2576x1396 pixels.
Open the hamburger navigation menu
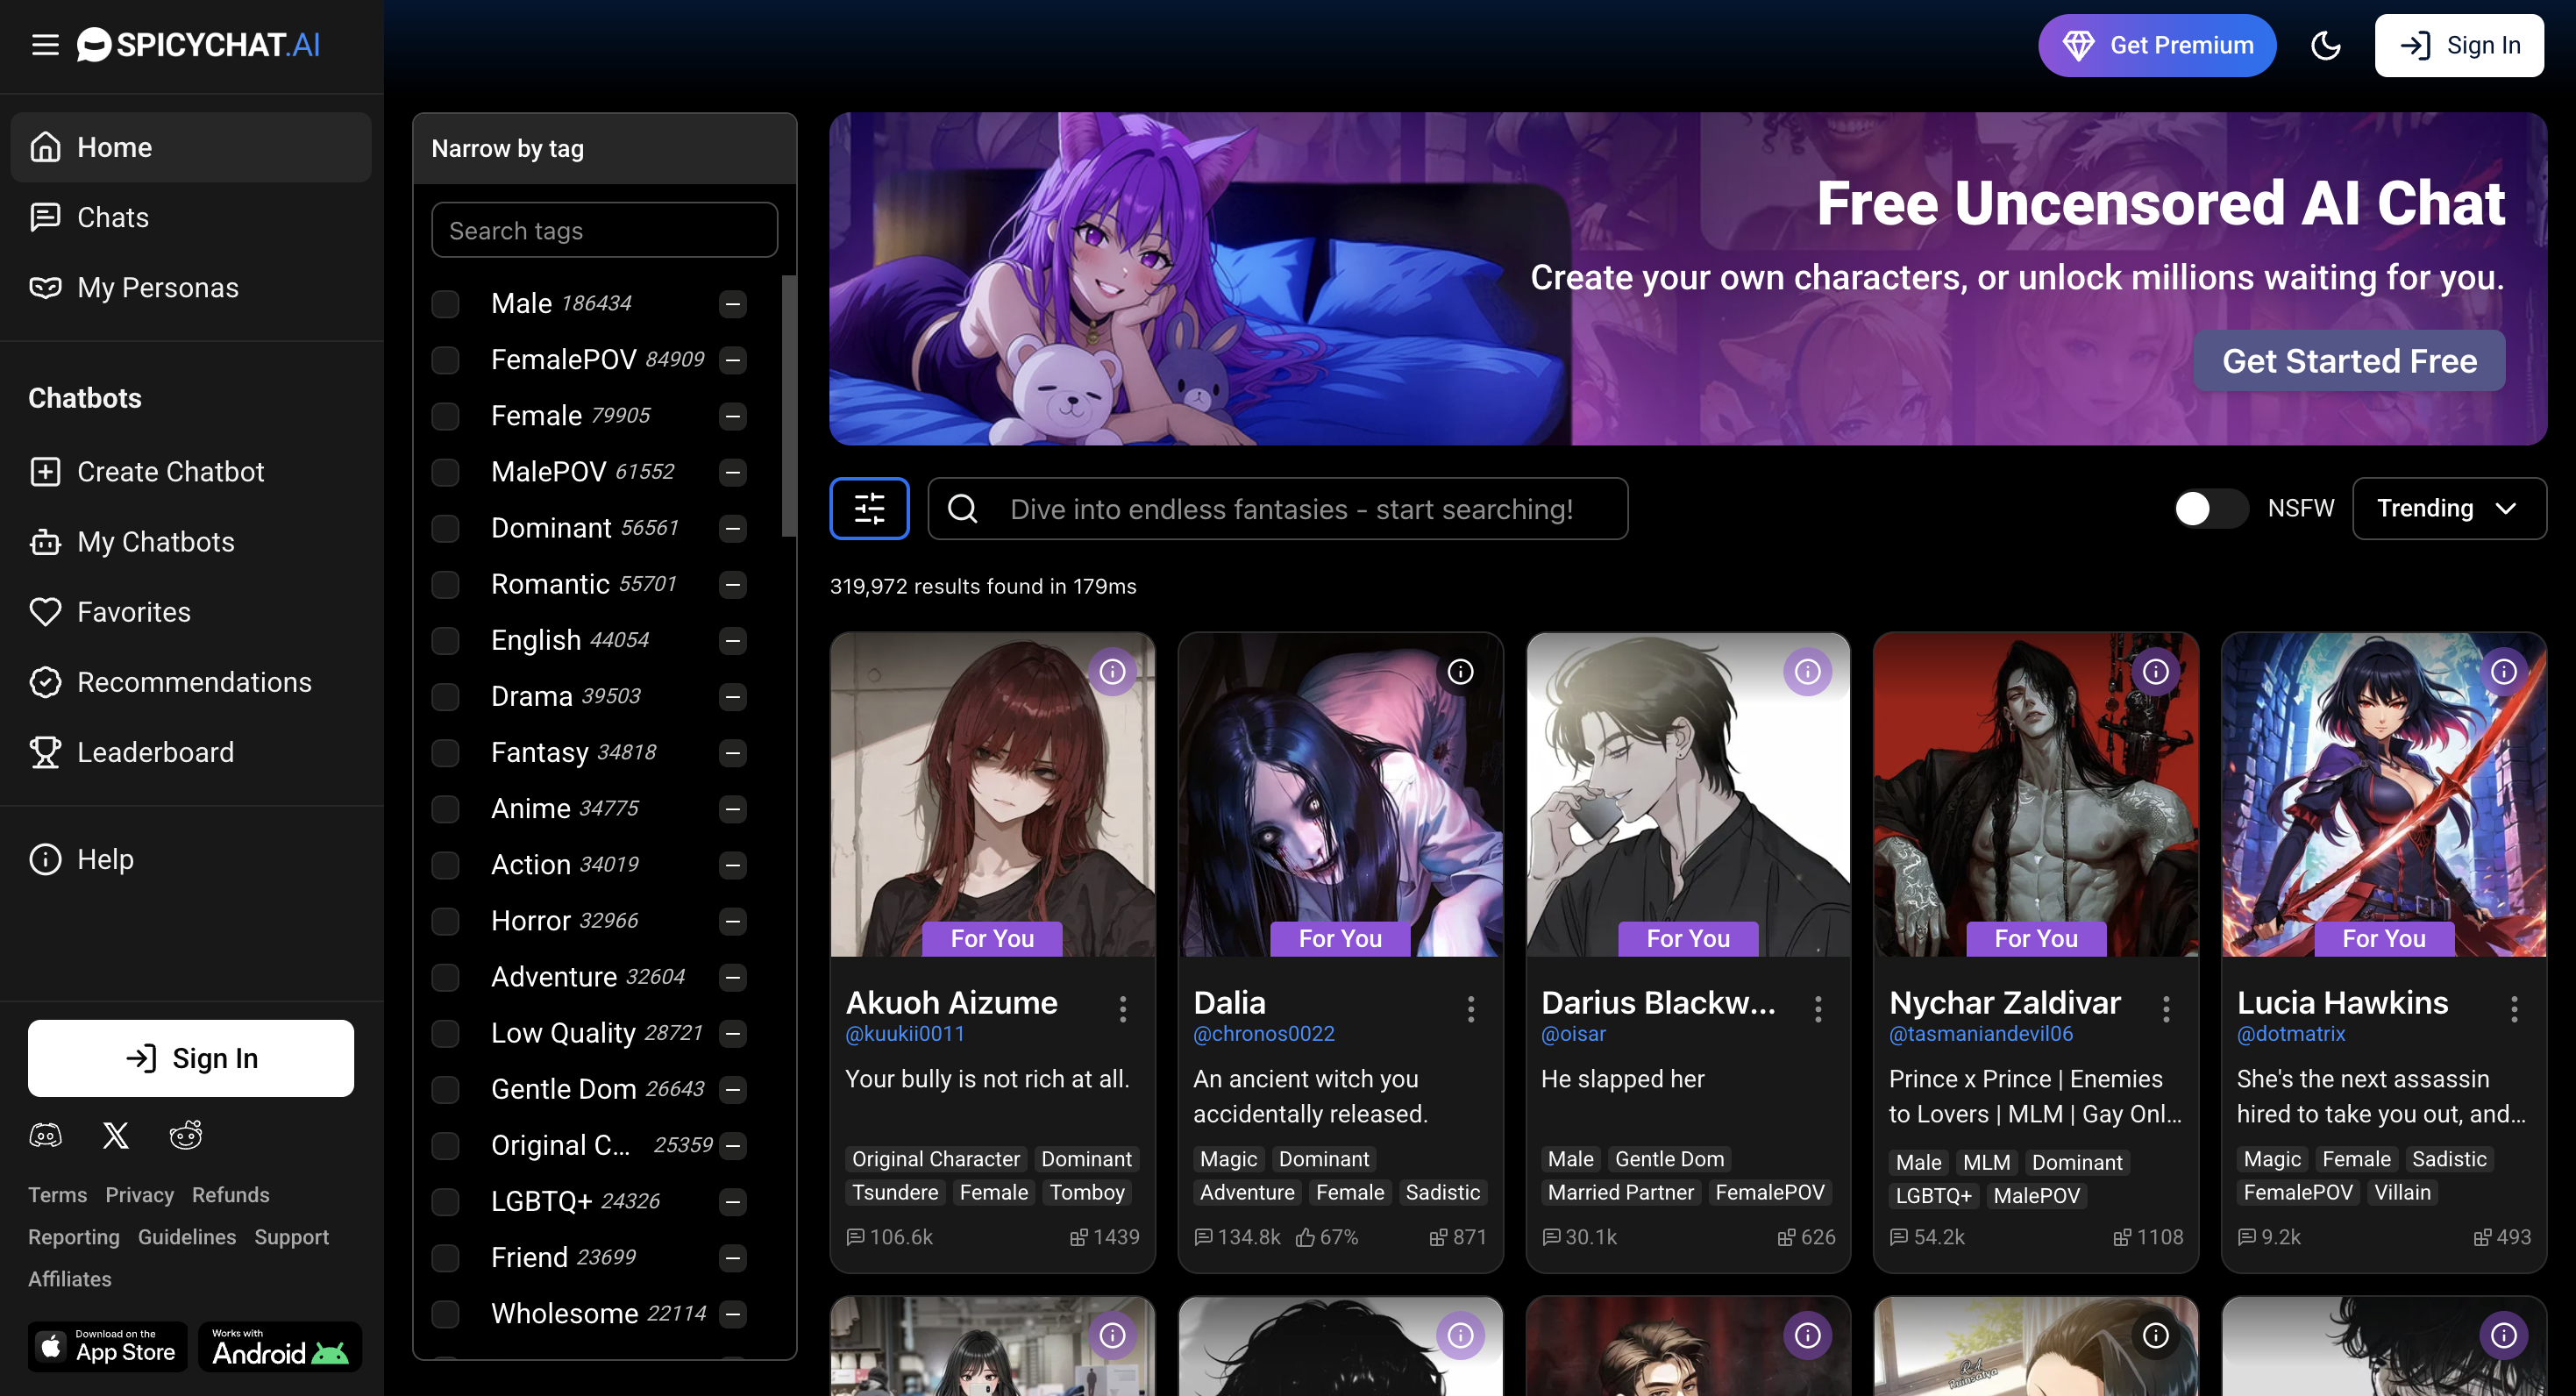pyautogui.click(x=45, y=45)
